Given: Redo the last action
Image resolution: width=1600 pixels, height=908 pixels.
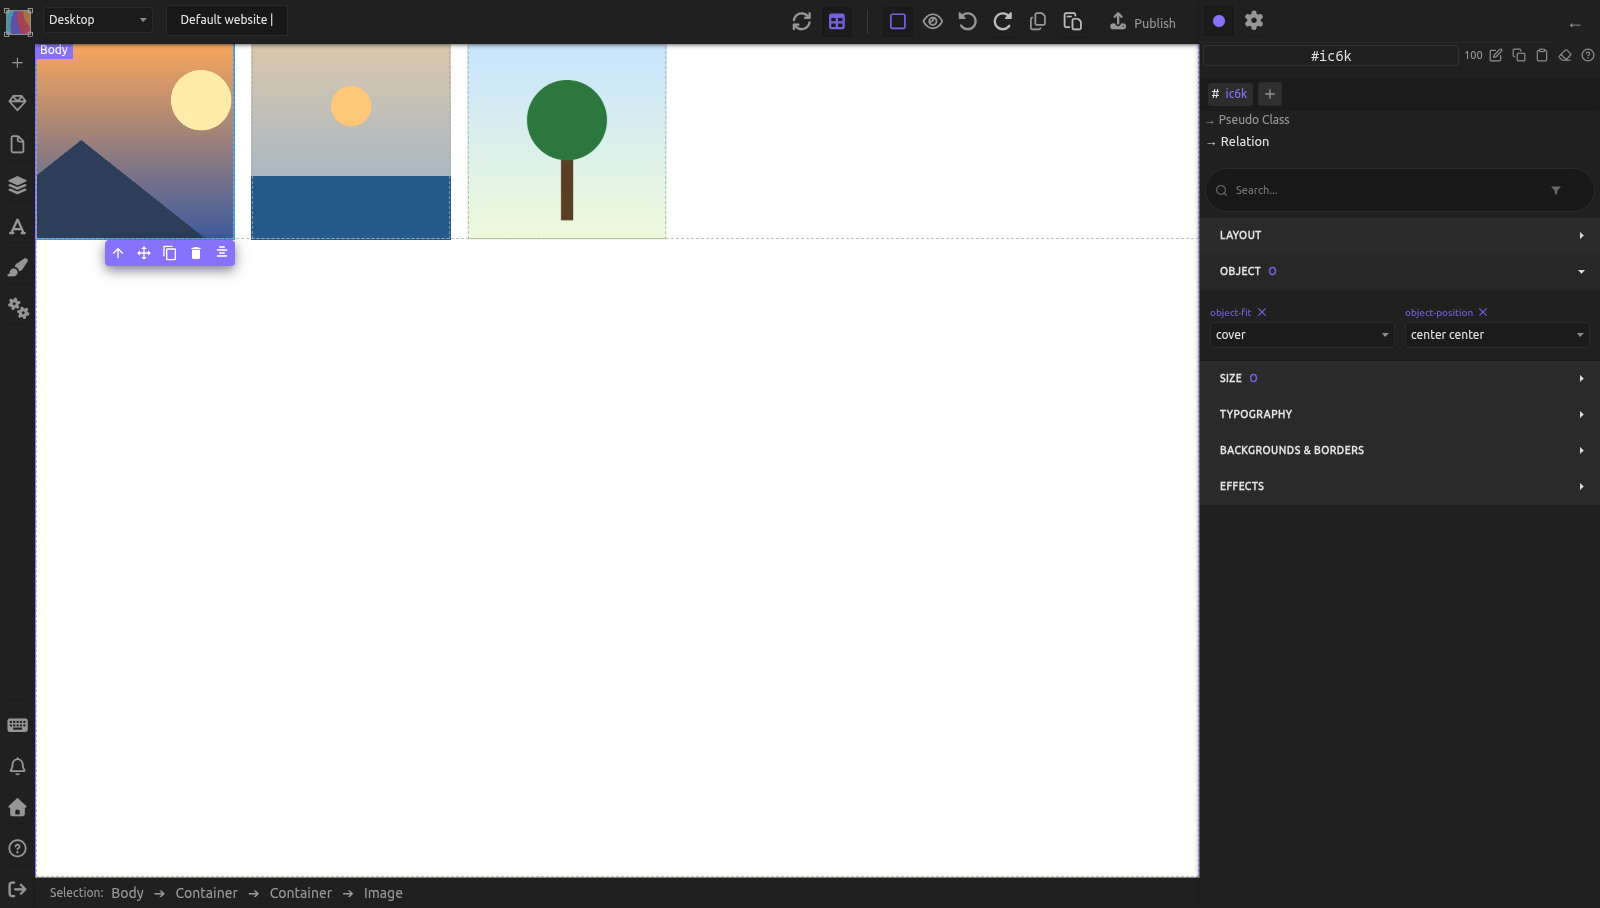Looking at the screenshot, I should coord(1002,21).
